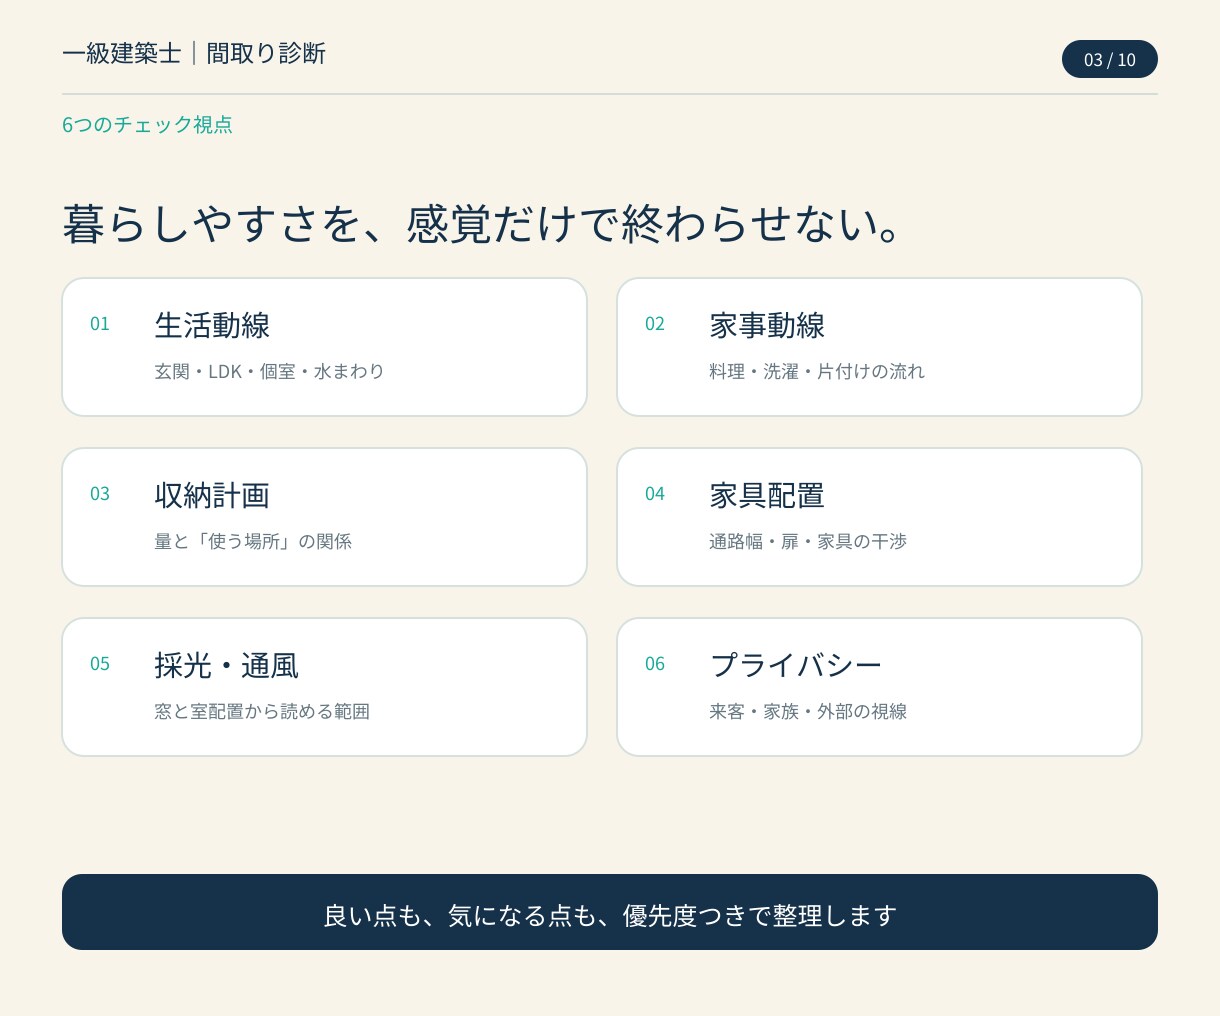The image size is (1220, 1016).
Task: Select the プライバシー card title
Action: coord(796,665)
